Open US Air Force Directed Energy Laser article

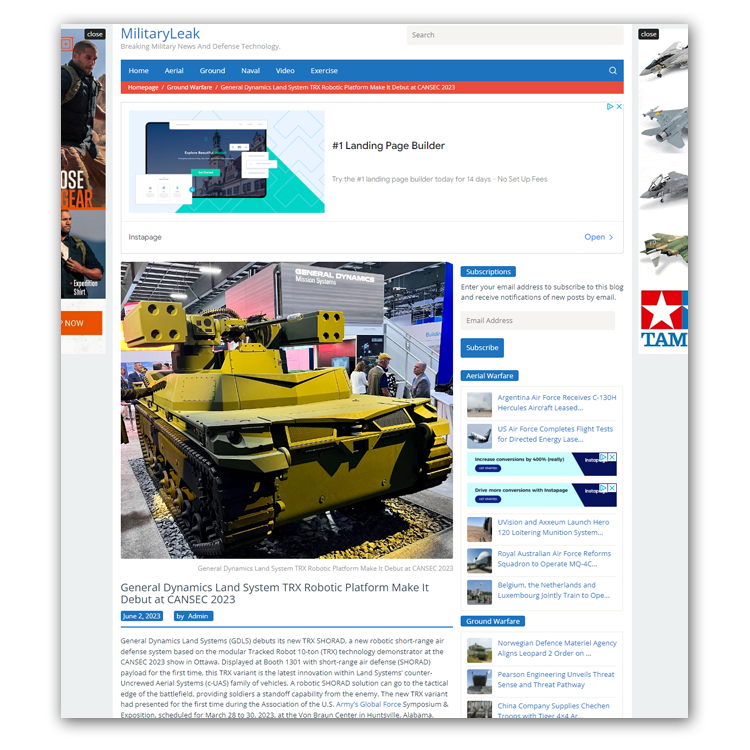pos(555,434)
